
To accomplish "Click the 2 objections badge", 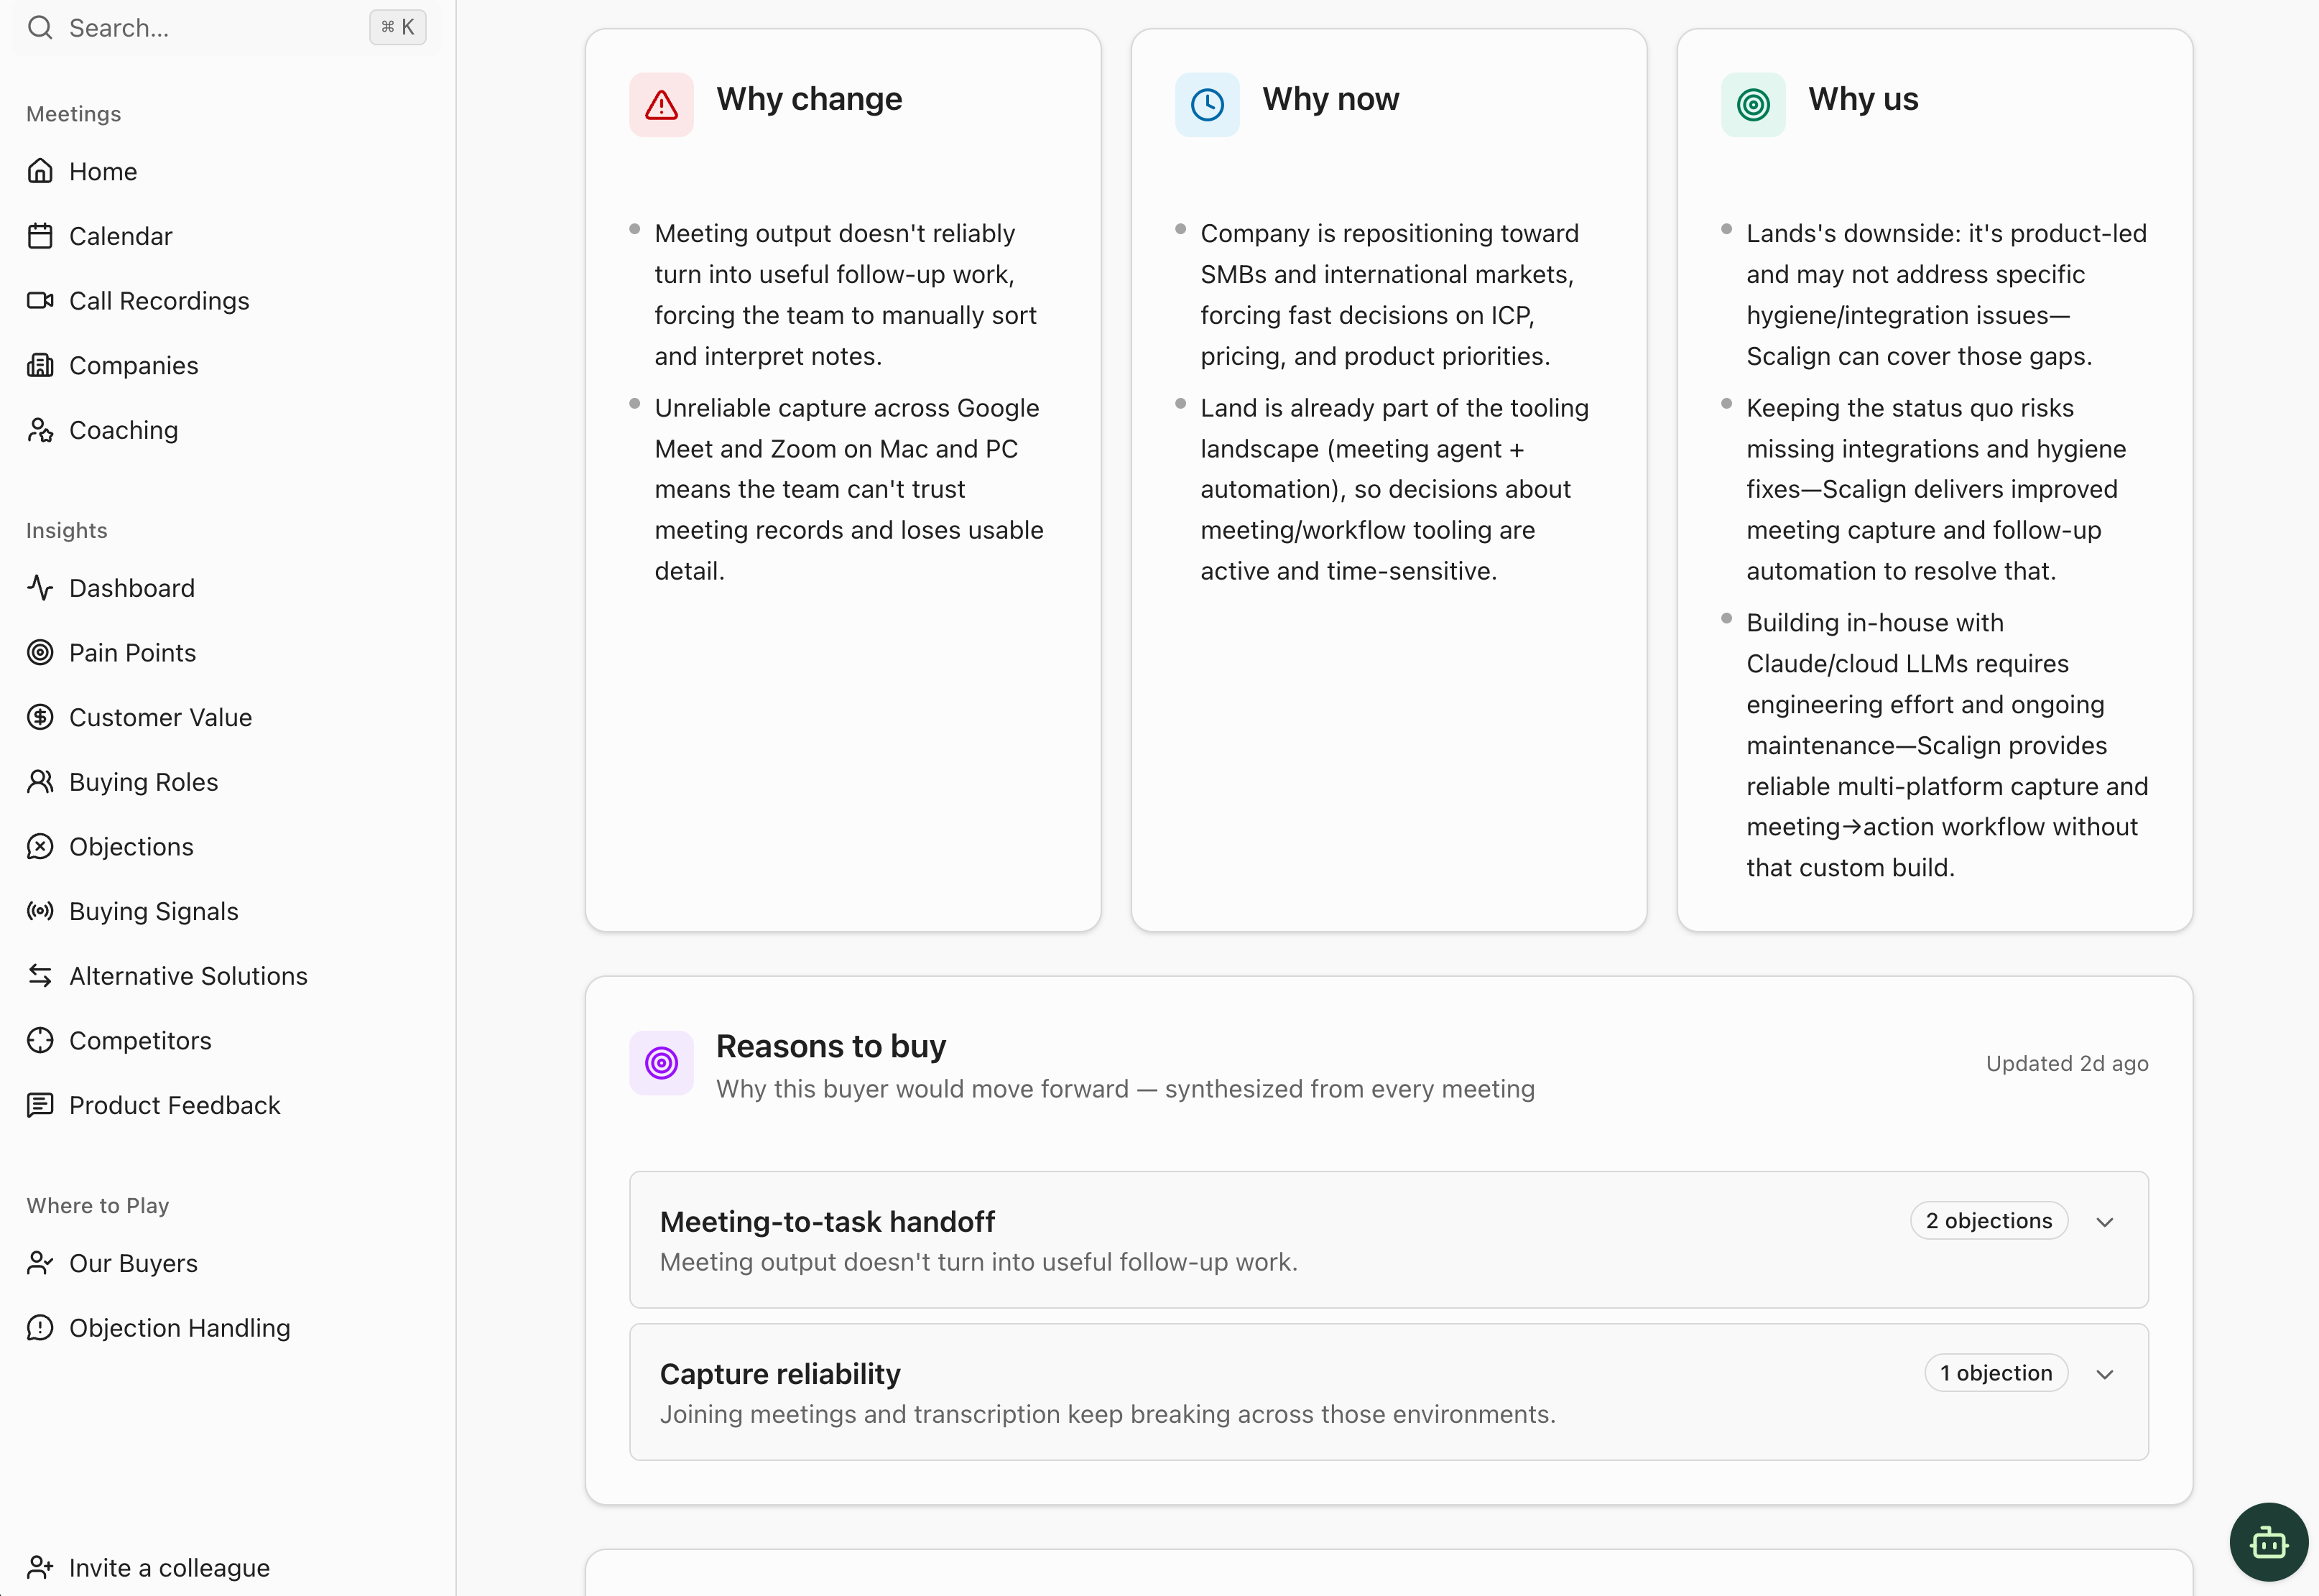I will pyautogui.click(x=1989, y=1221).
